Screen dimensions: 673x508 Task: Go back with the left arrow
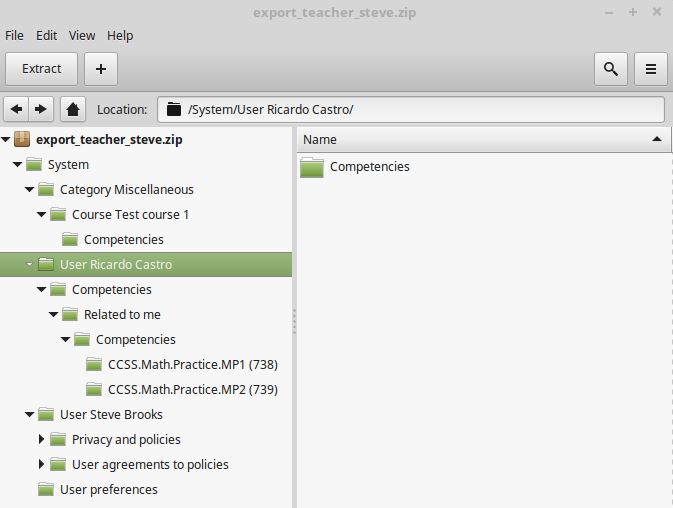(16, 109)
